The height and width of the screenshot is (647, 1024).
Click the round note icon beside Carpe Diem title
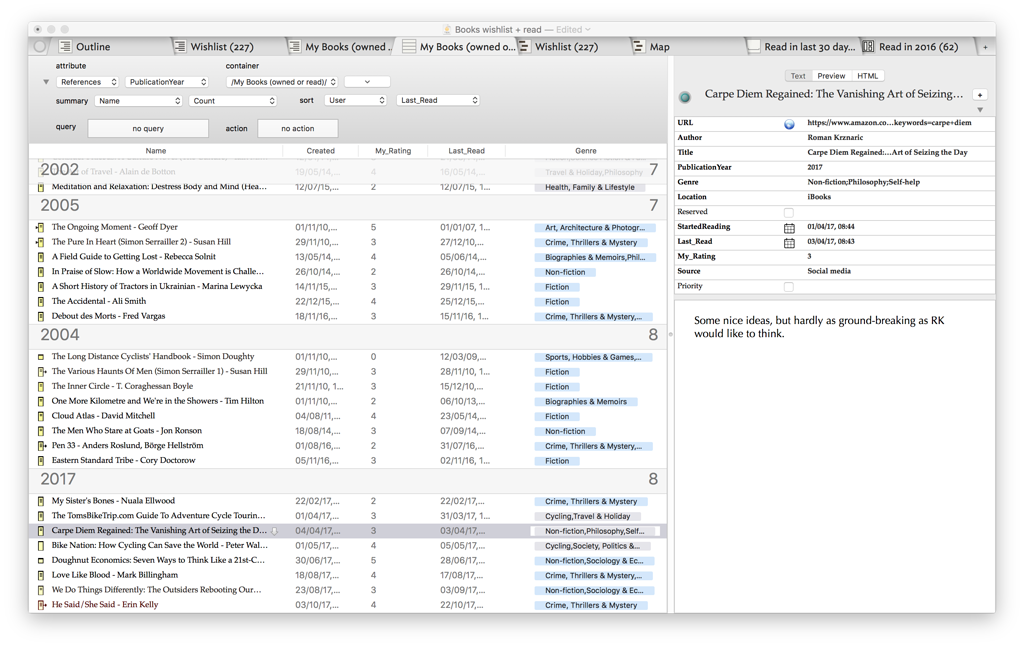pos(686,95)
